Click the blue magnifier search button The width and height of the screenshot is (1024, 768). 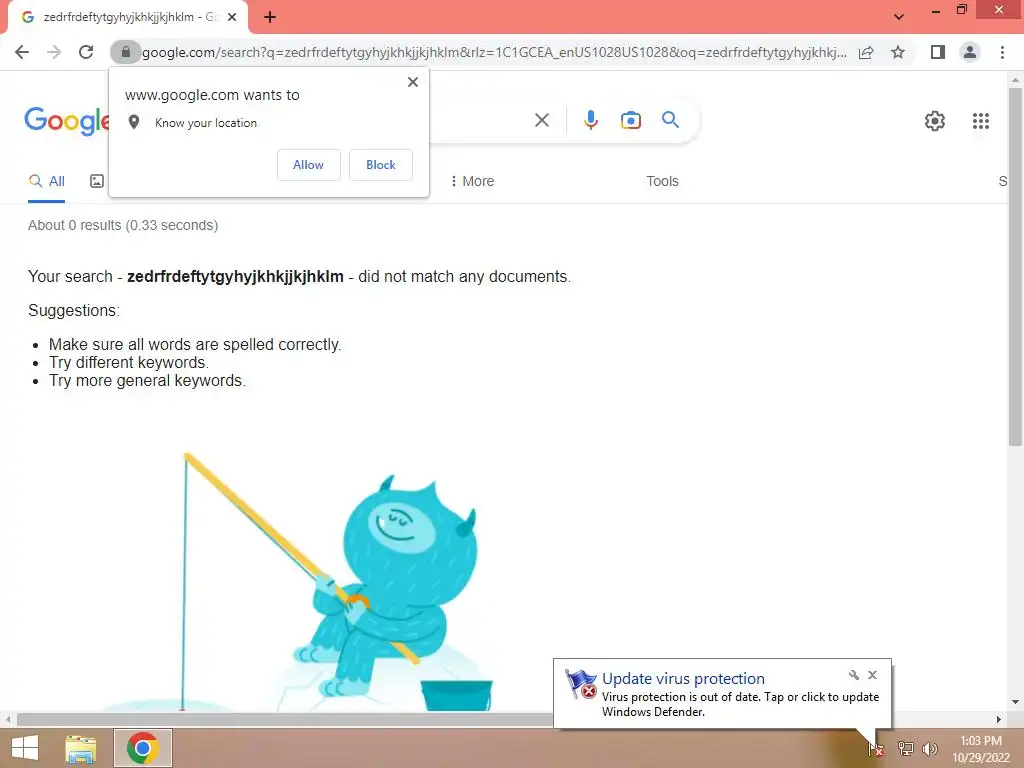click(670, 120)
